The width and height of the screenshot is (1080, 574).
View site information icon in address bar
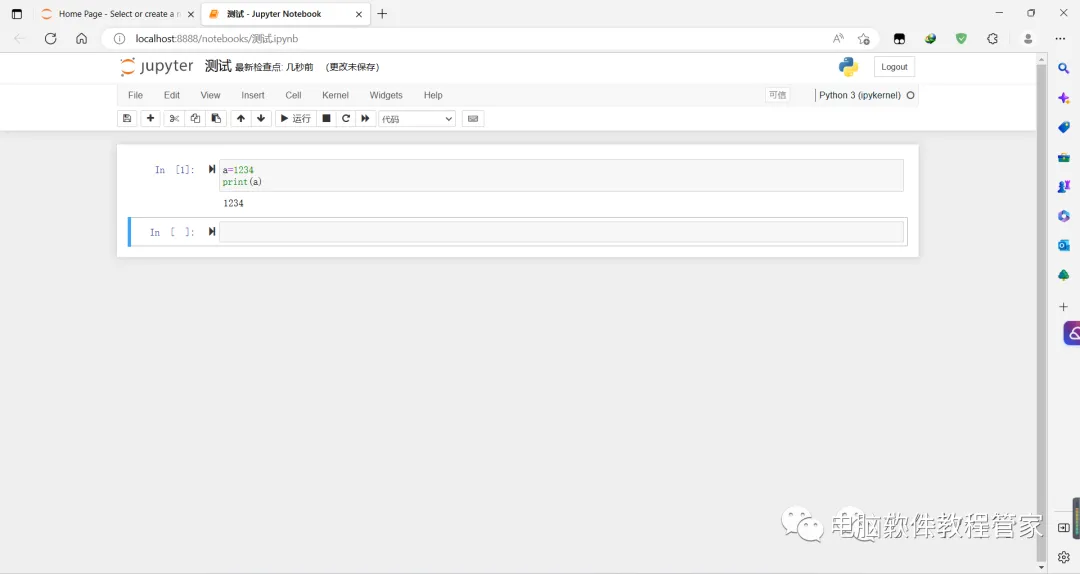[x=119, y=39]
